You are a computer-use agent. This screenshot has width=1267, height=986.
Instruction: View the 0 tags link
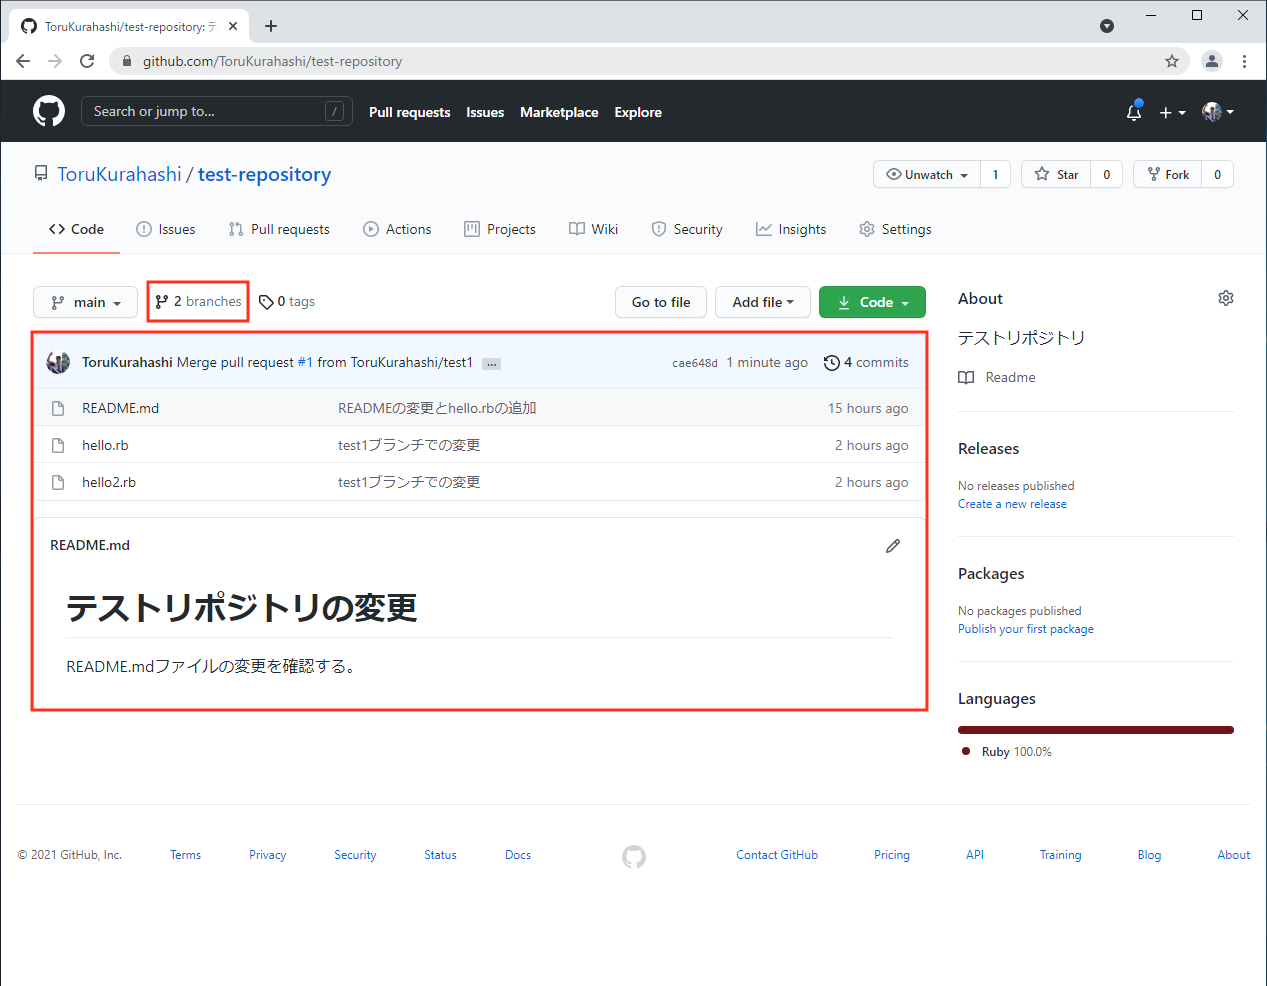[287, 301]
